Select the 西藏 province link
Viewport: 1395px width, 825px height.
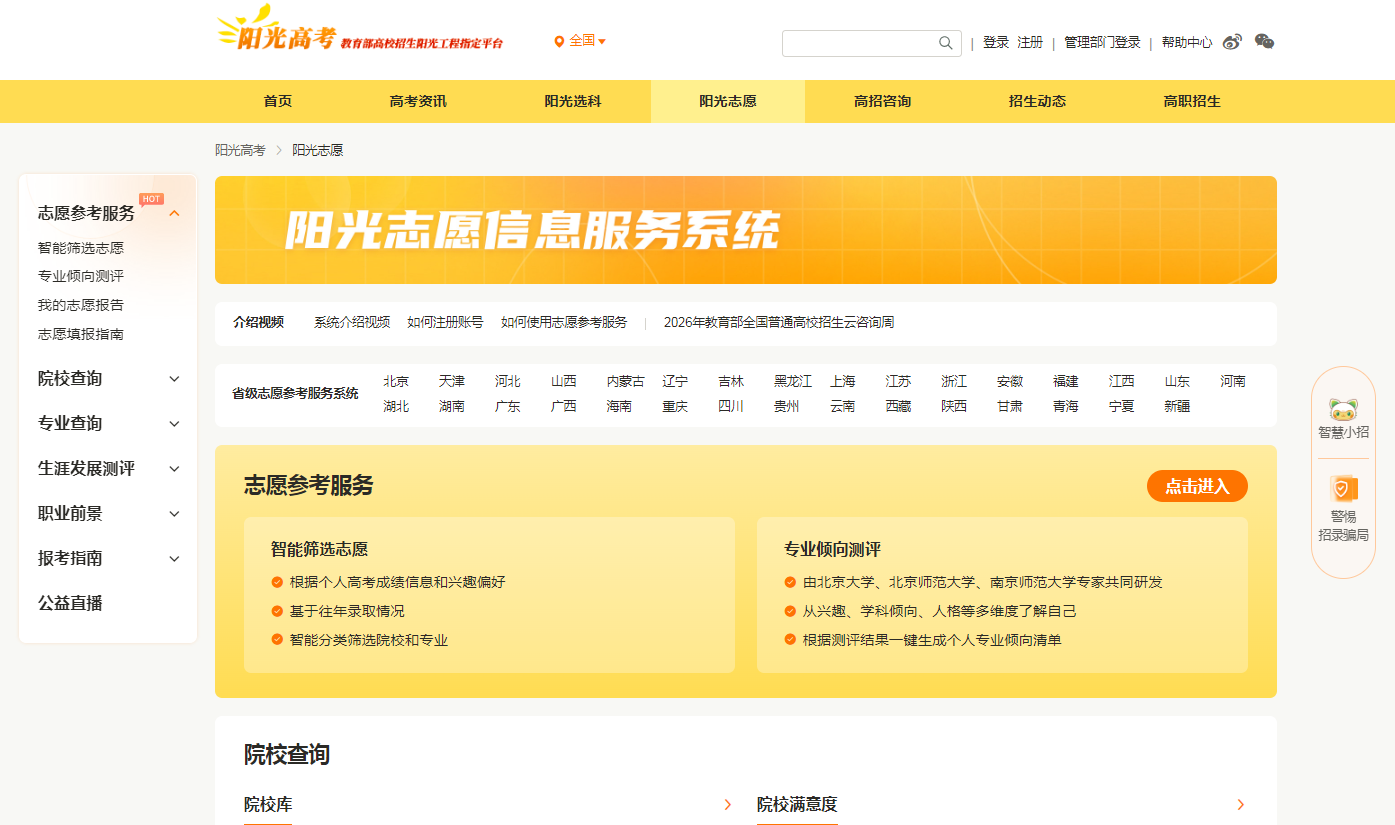coord(898,406)
